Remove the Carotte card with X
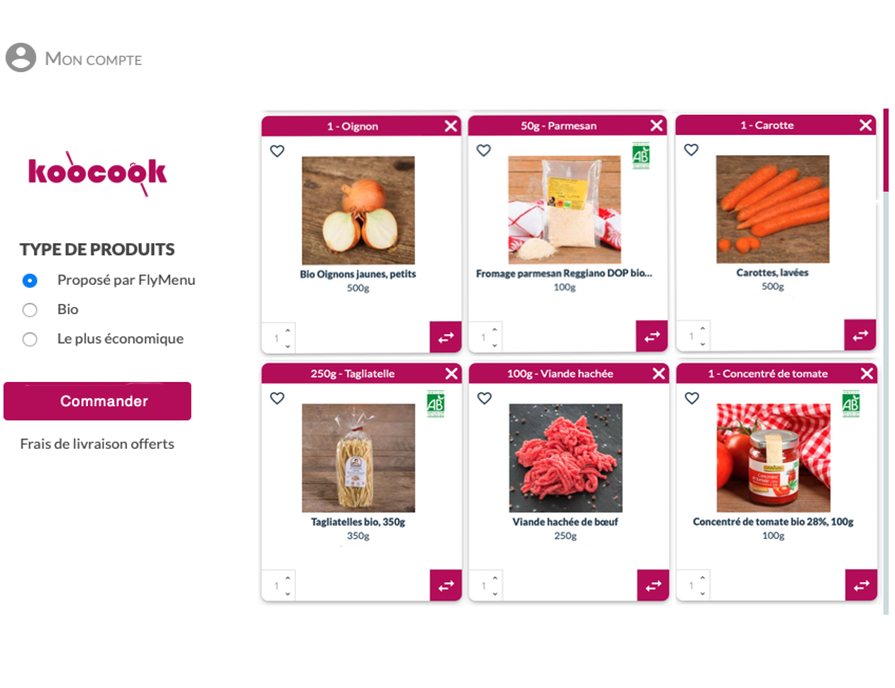This screenshot has width=895, height=688. click(x=865, y=125)
